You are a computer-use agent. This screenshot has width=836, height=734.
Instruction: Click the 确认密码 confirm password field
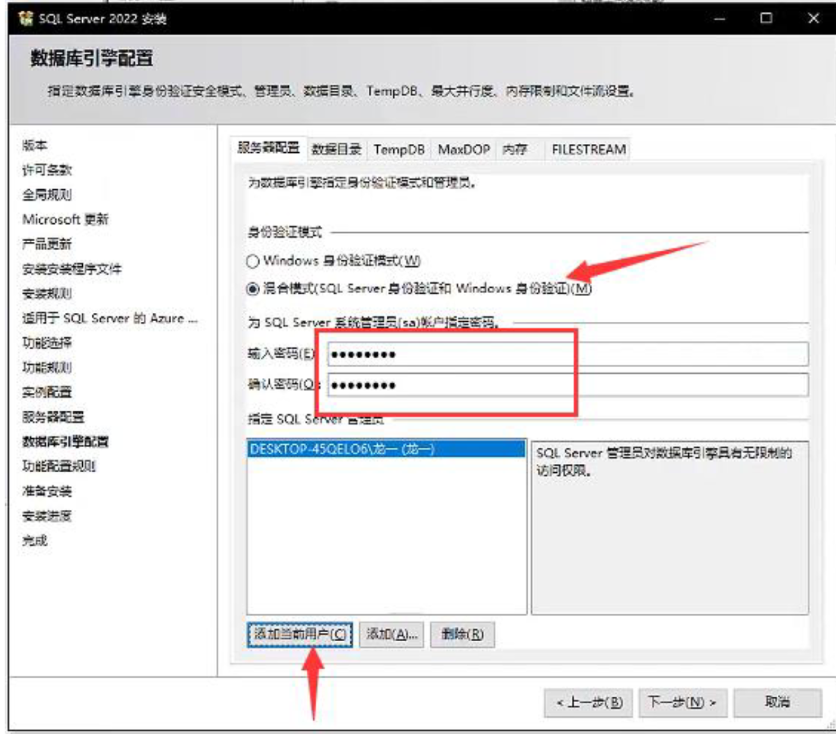point(566,385)
